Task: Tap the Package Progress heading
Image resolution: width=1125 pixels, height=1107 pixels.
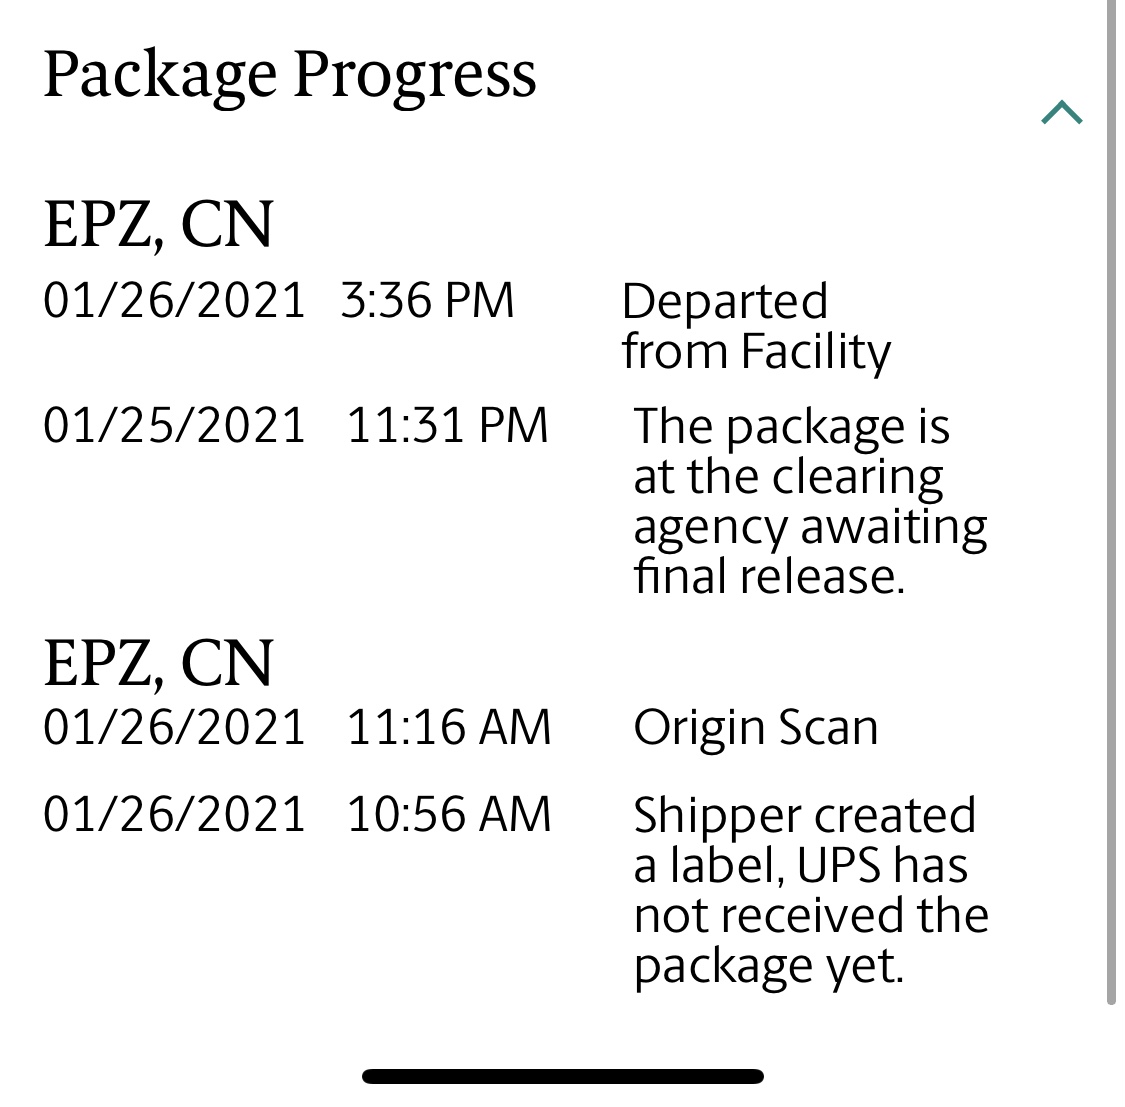Action: [290, 76]
